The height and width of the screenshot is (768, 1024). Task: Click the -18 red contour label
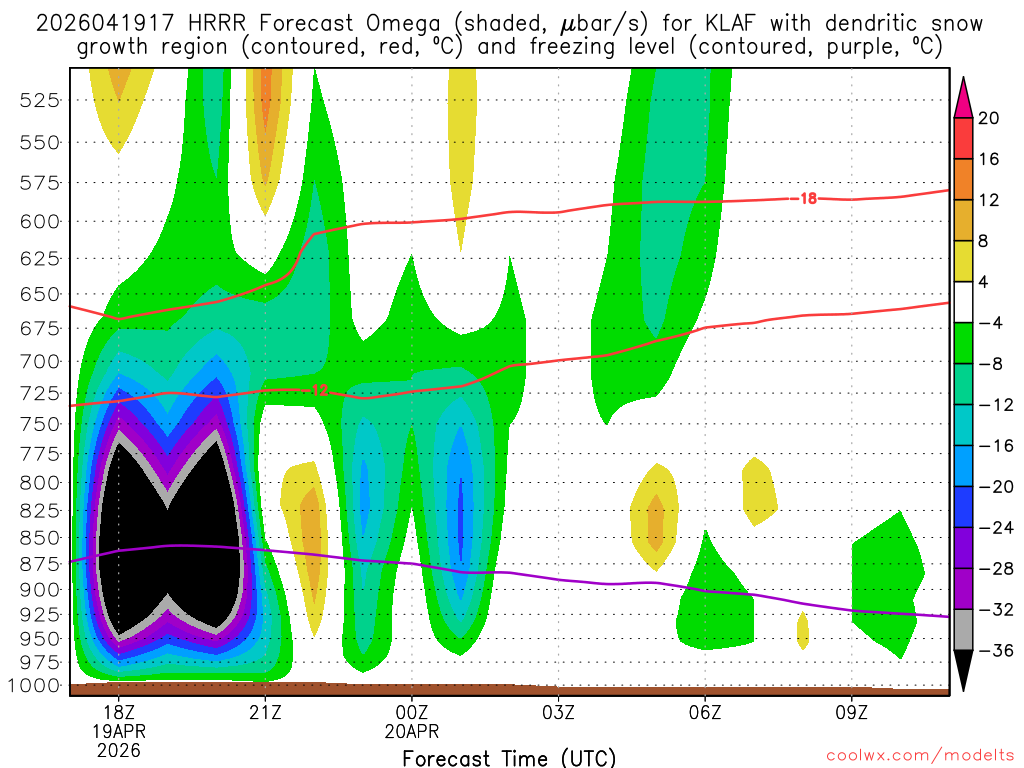805,199
